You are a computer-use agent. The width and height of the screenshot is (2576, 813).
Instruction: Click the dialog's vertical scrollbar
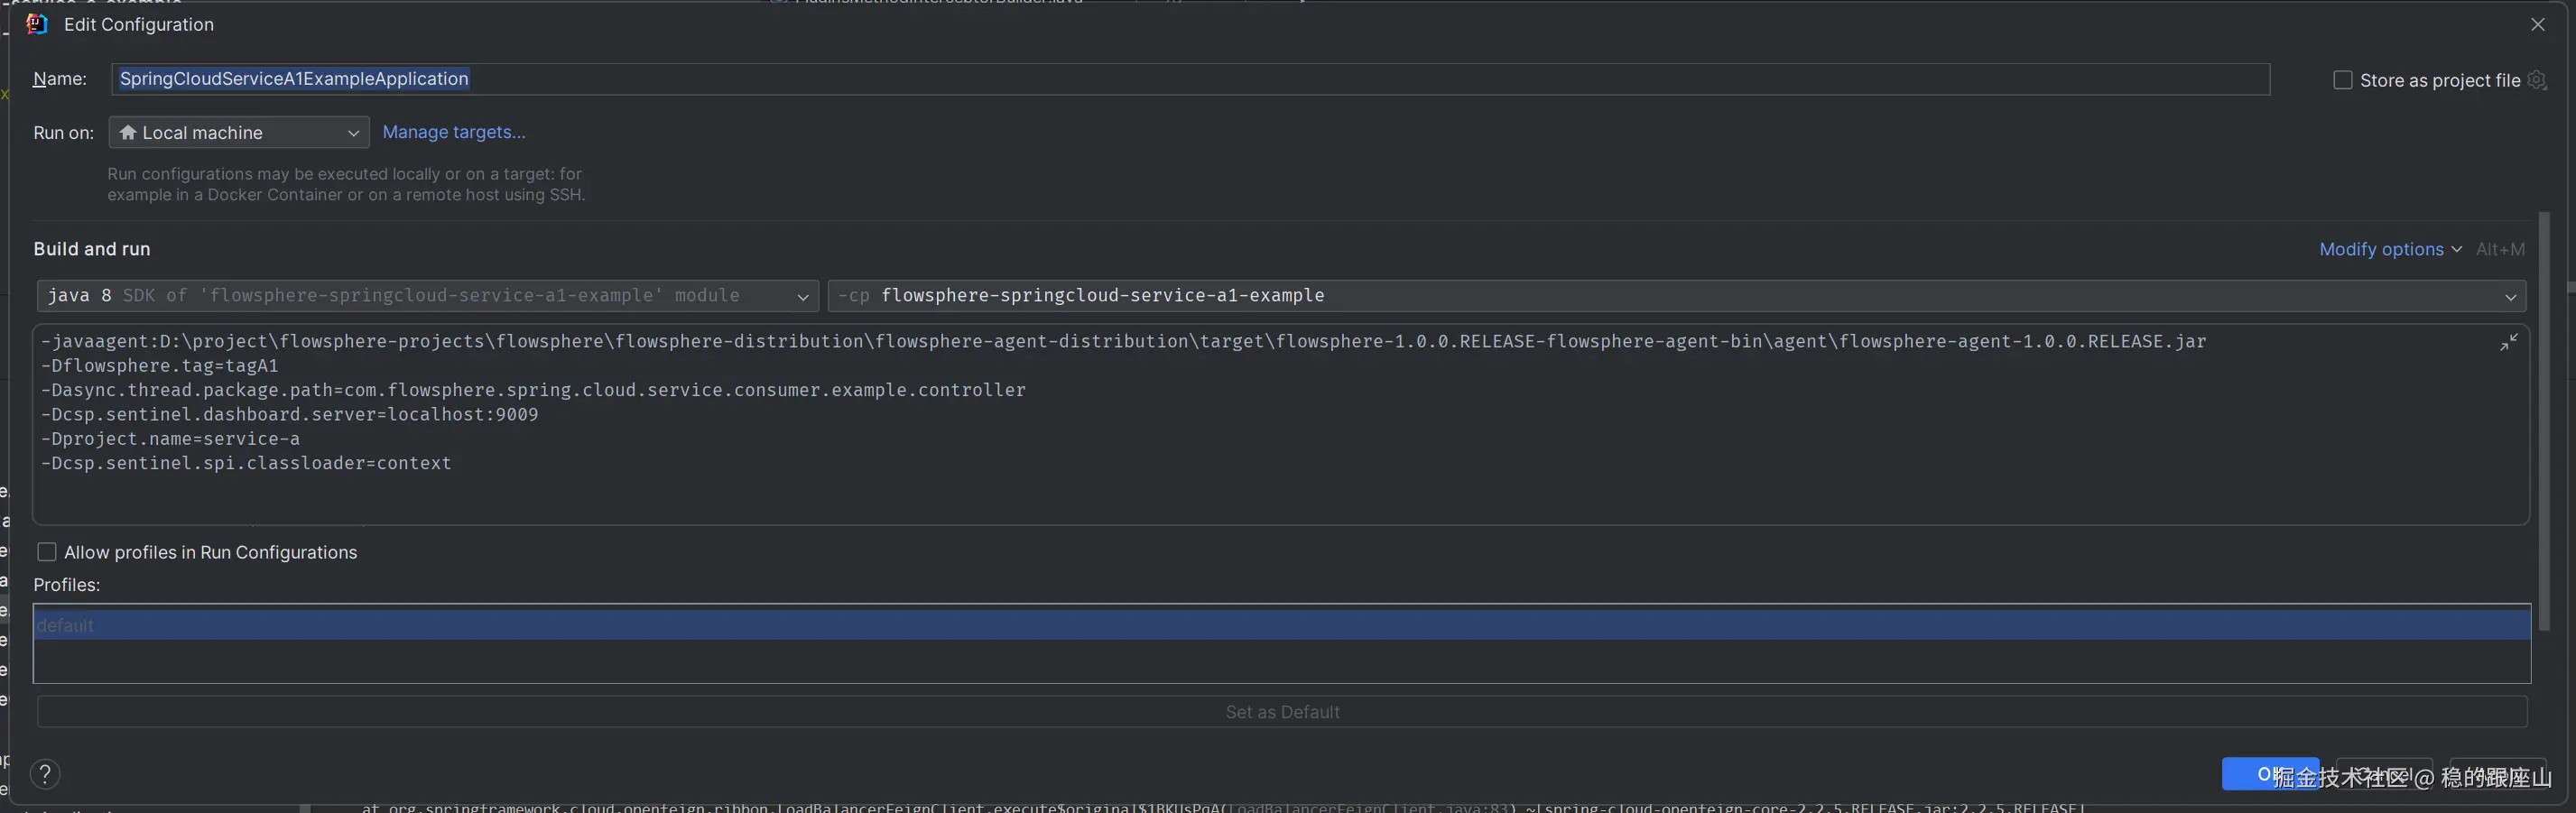pos(2543,420)
